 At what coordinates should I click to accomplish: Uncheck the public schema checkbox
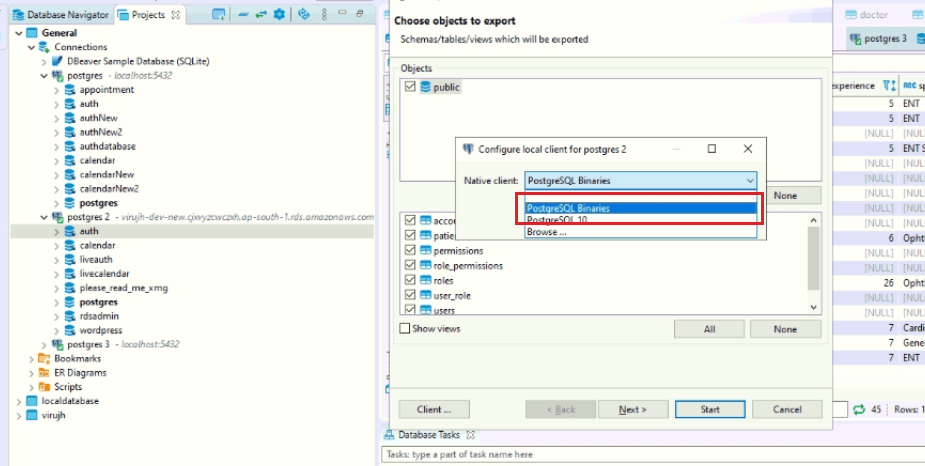(411, 87)
